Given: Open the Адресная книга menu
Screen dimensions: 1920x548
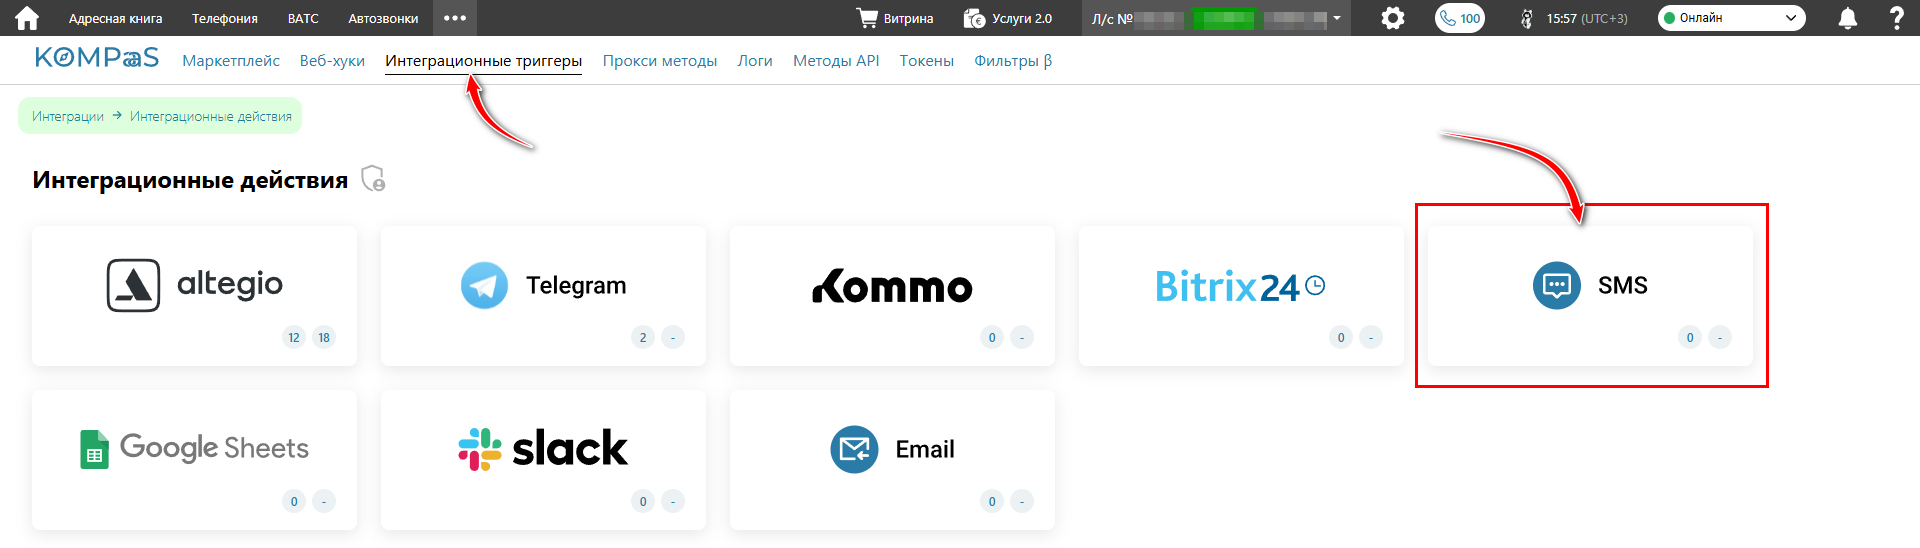Looking at the screenshot, I should (115, 18).
